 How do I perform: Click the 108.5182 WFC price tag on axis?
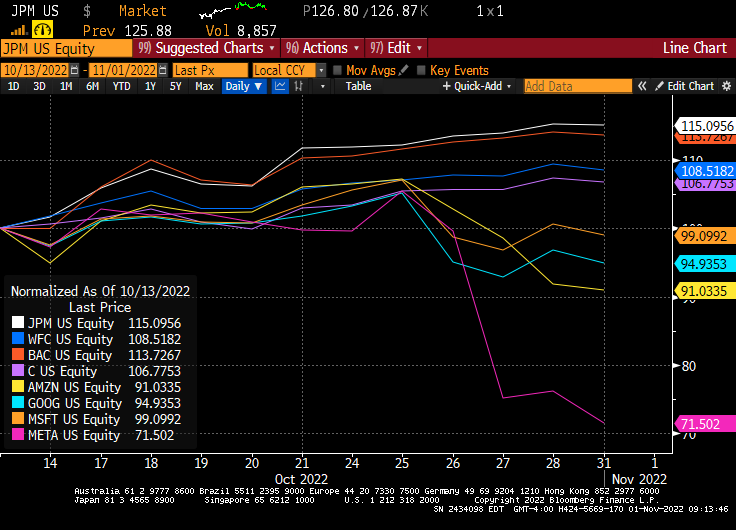705,171
